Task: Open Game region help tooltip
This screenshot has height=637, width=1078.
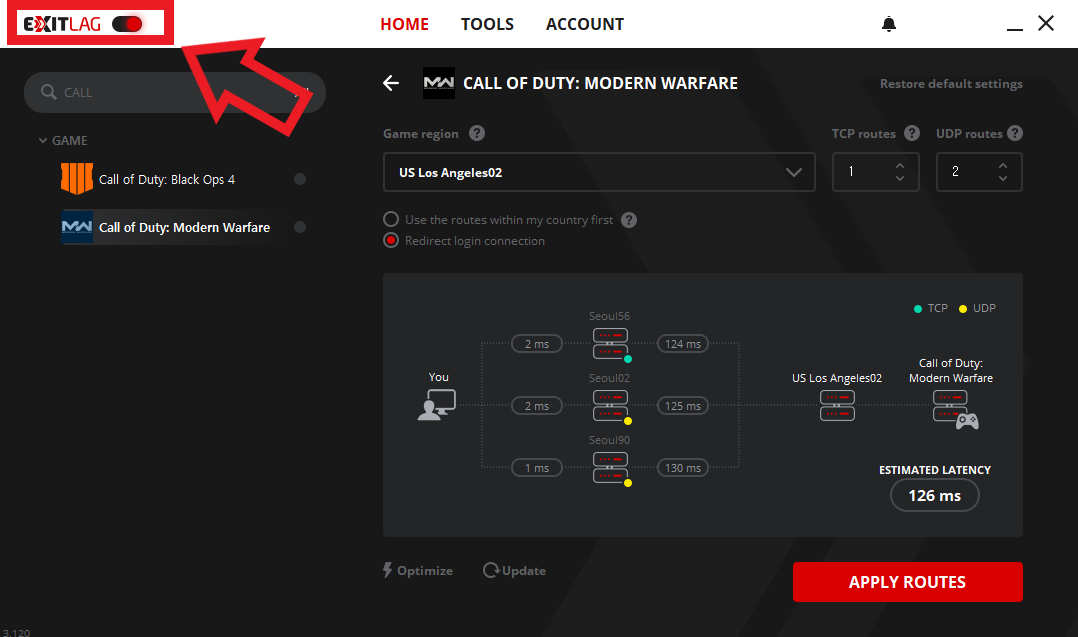Action: click(x=476, y=133)
